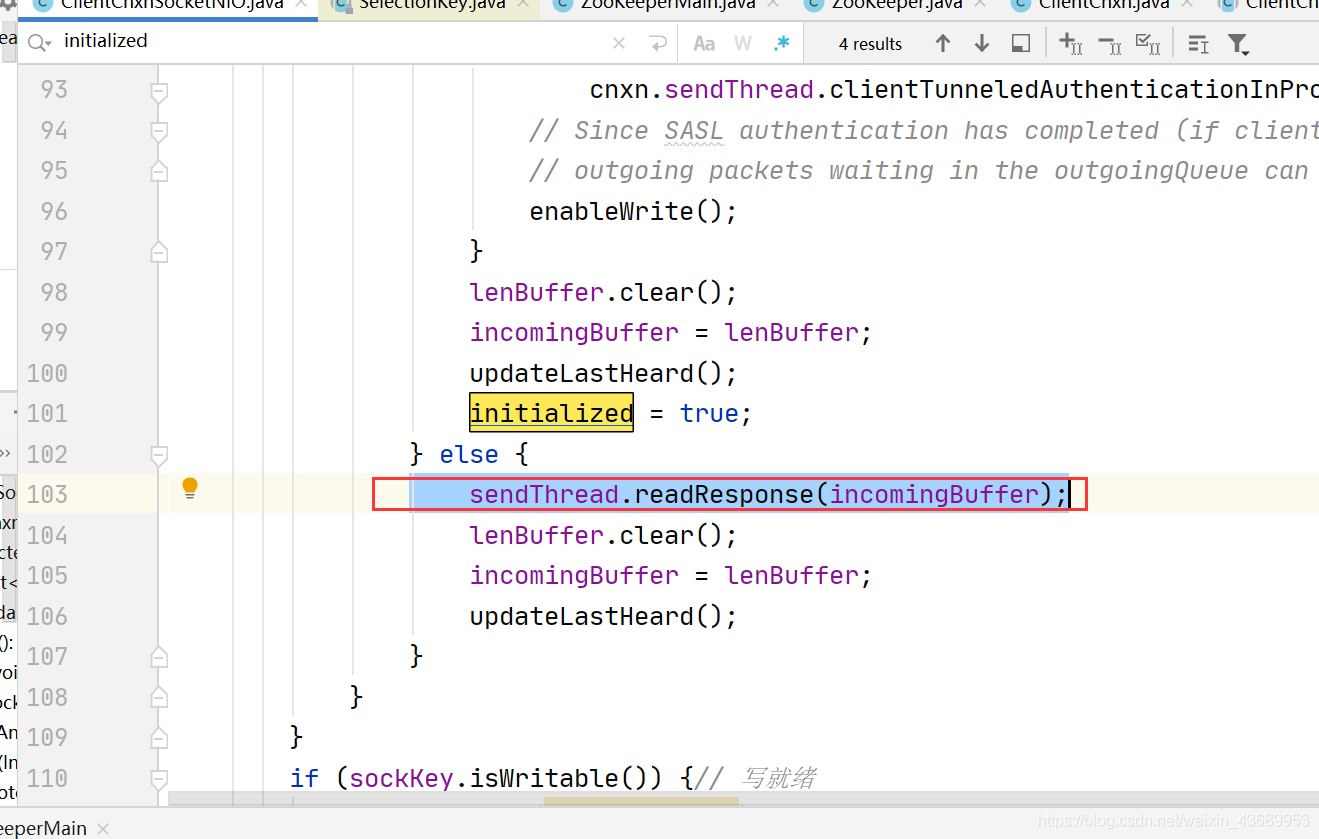Unselect occurrence icon in search bar
This screenshot has height=839, width=1319.
tap(1110, 43)
